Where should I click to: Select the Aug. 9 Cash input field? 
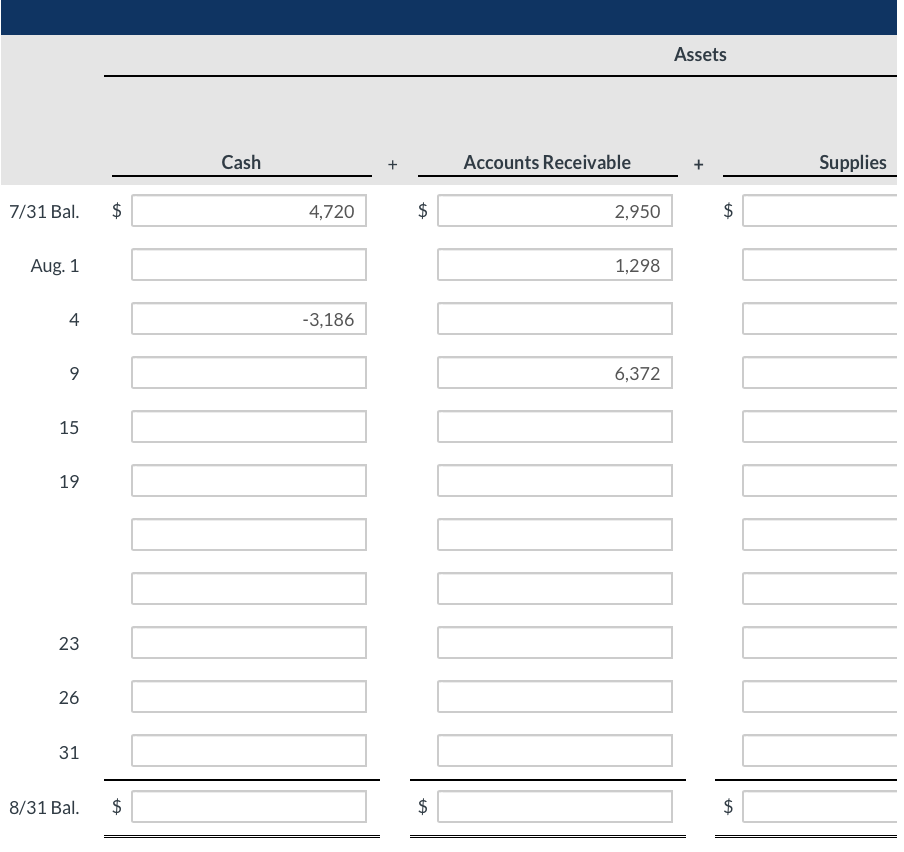(248, 372)
